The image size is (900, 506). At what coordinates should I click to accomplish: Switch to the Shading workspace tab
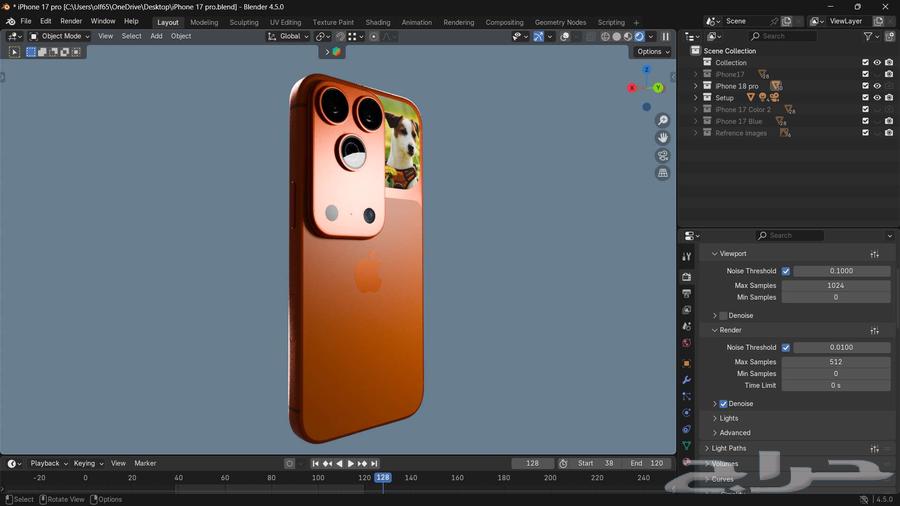pyautogui.click(x=378, y=22)
